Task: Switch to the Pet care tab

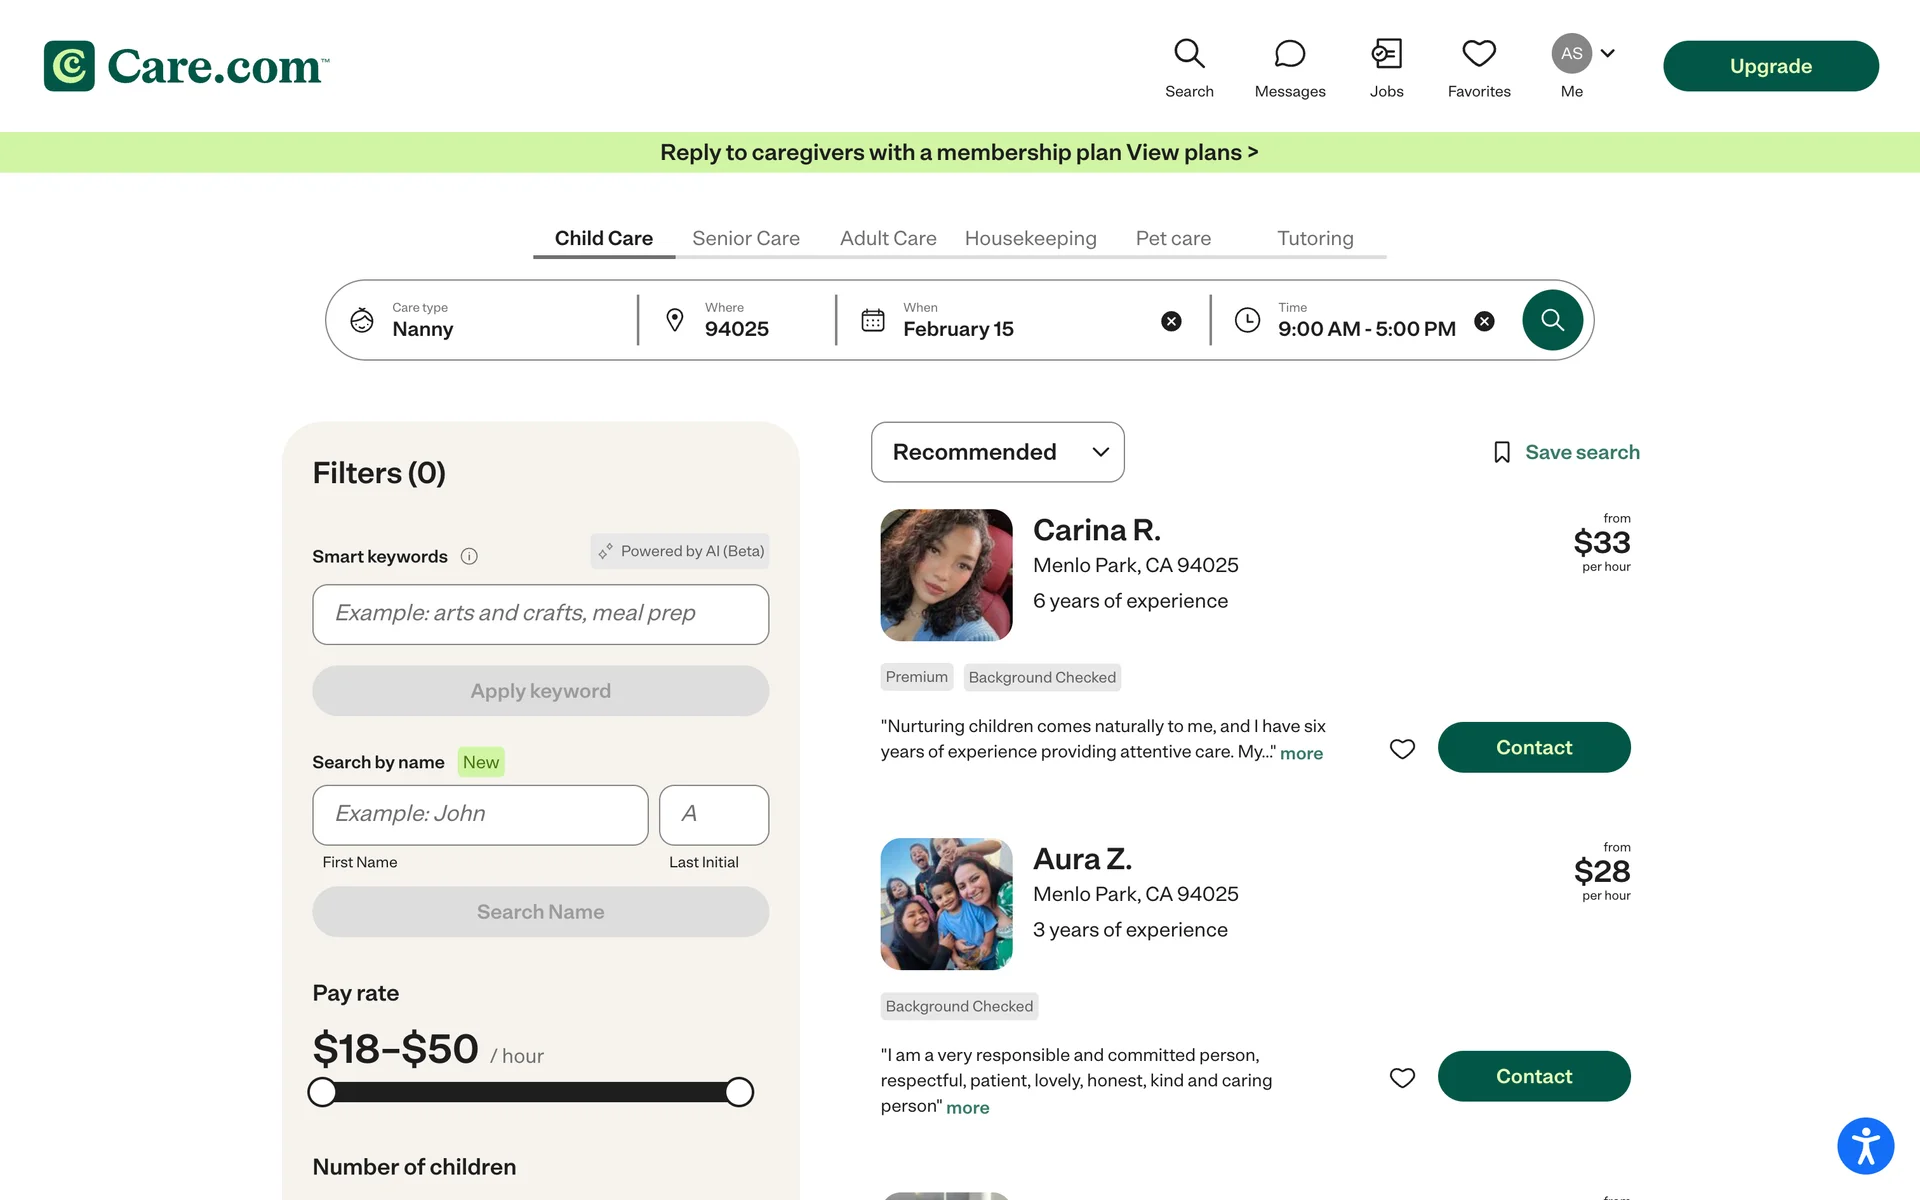Action: pos(1172,239)
